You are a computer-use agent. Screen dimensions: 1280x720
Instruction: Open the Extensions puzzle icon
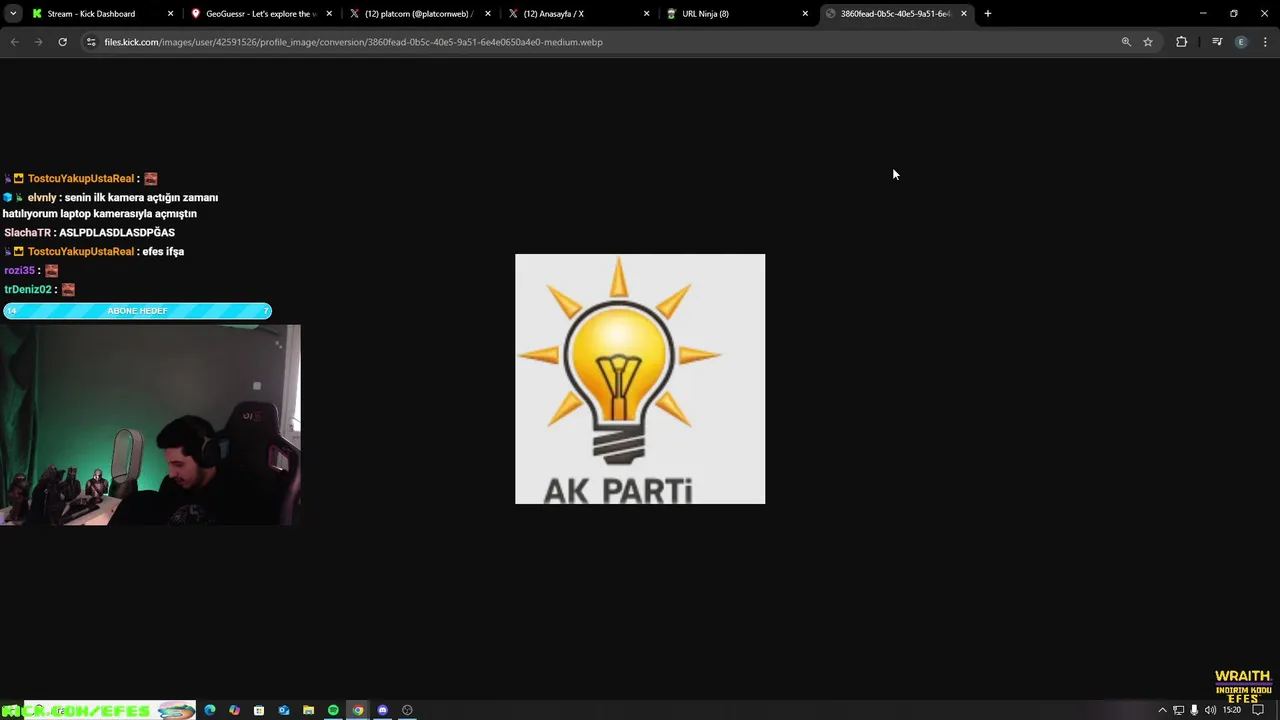pos(1182,42)
